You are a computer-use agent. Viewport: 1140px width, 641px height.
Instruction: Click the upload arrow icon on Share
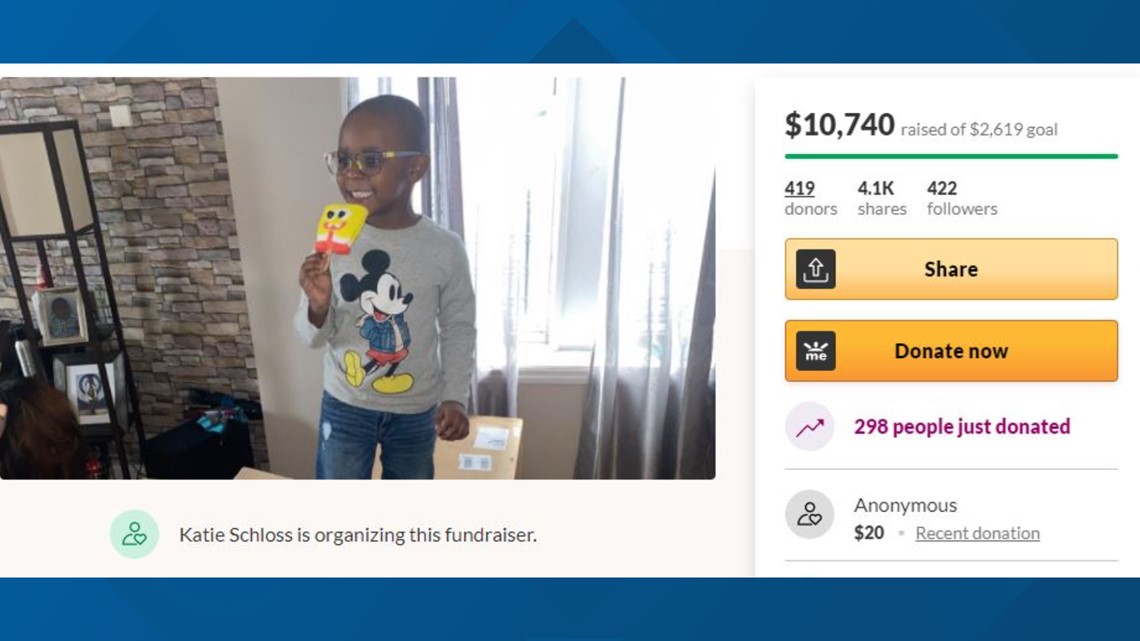[815, 269]
